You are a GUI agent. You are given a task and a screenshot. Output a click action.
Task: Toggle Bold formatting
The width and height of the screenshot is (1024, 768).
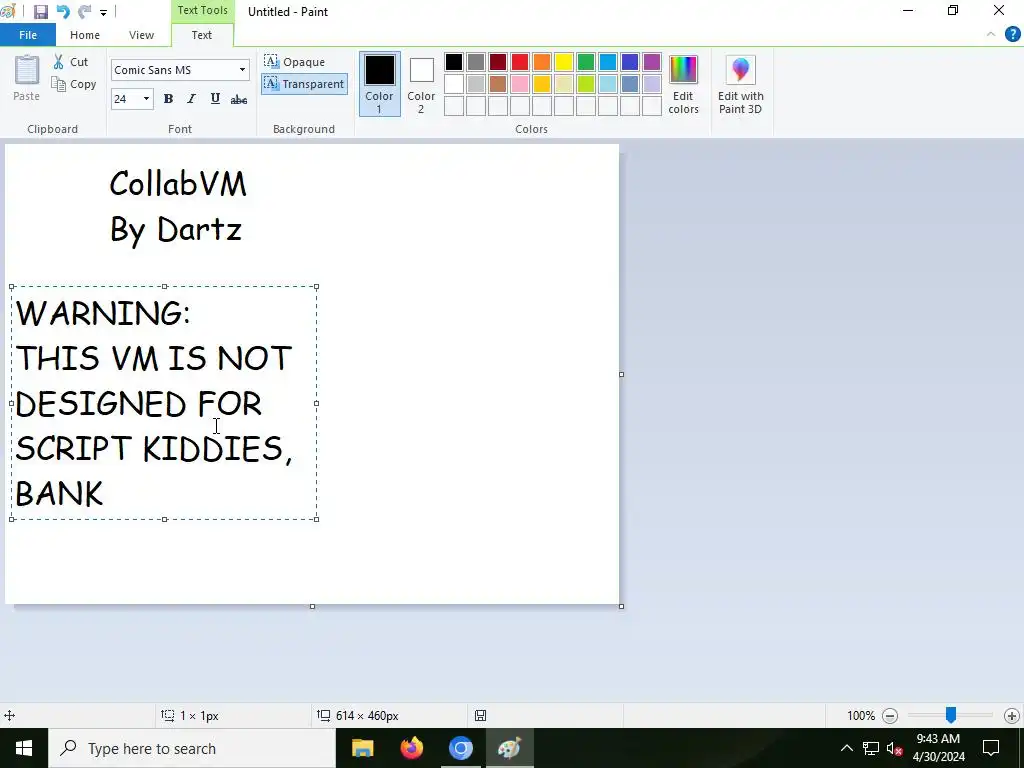[x=168, y=99]
